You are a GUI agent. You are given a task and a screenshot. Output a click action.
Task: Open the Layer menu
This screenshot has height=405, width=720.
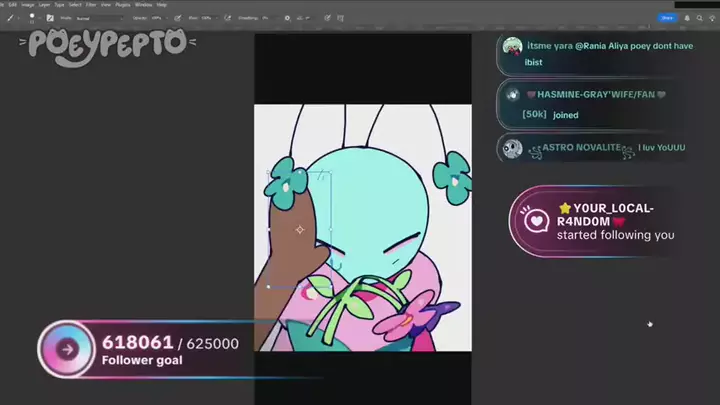click(x=44, y=5)
